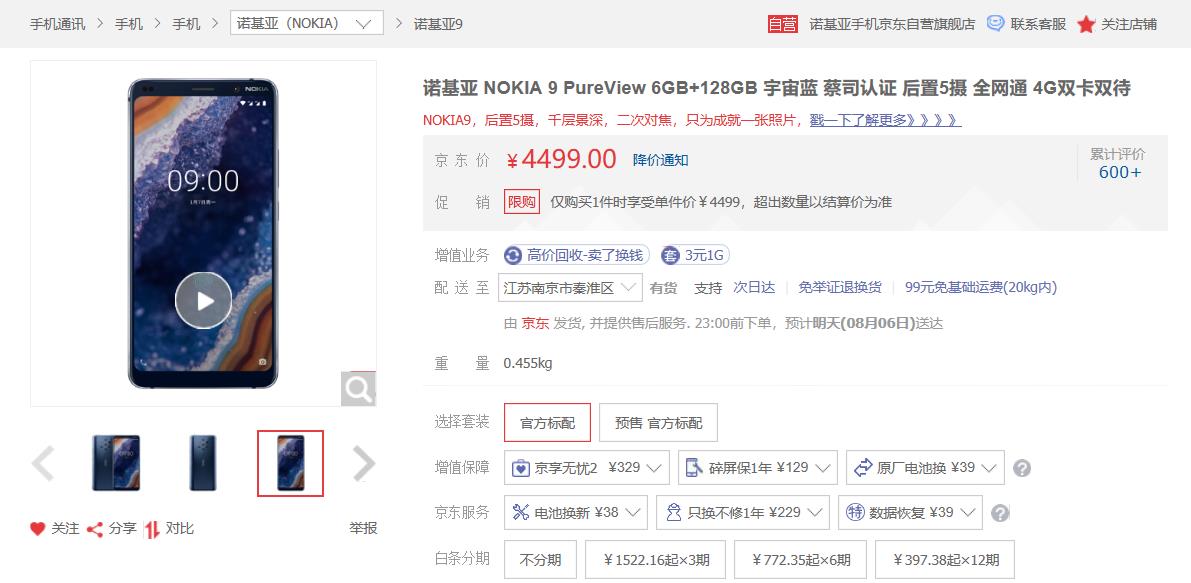Select ¥397.38起×12期 installment option

pyautogui.click(x=944, y=560)
